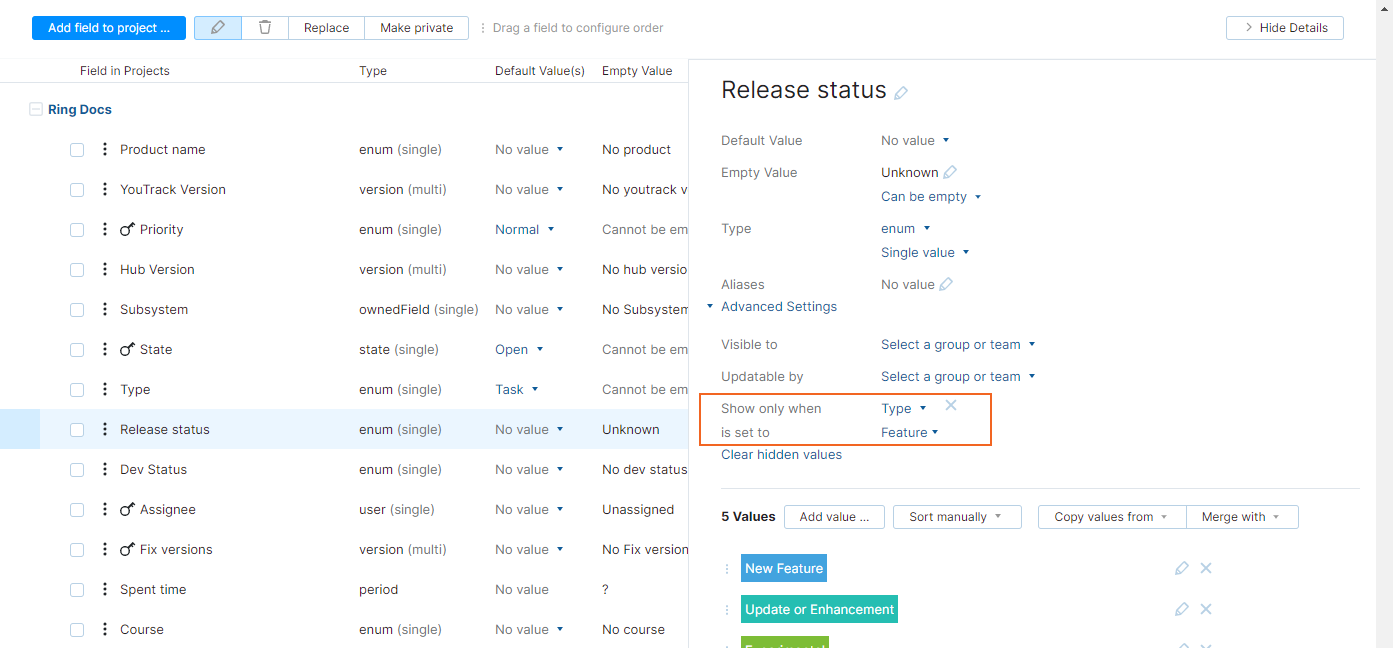Edit the Unknown empty value text

click(x=950, y=172)
